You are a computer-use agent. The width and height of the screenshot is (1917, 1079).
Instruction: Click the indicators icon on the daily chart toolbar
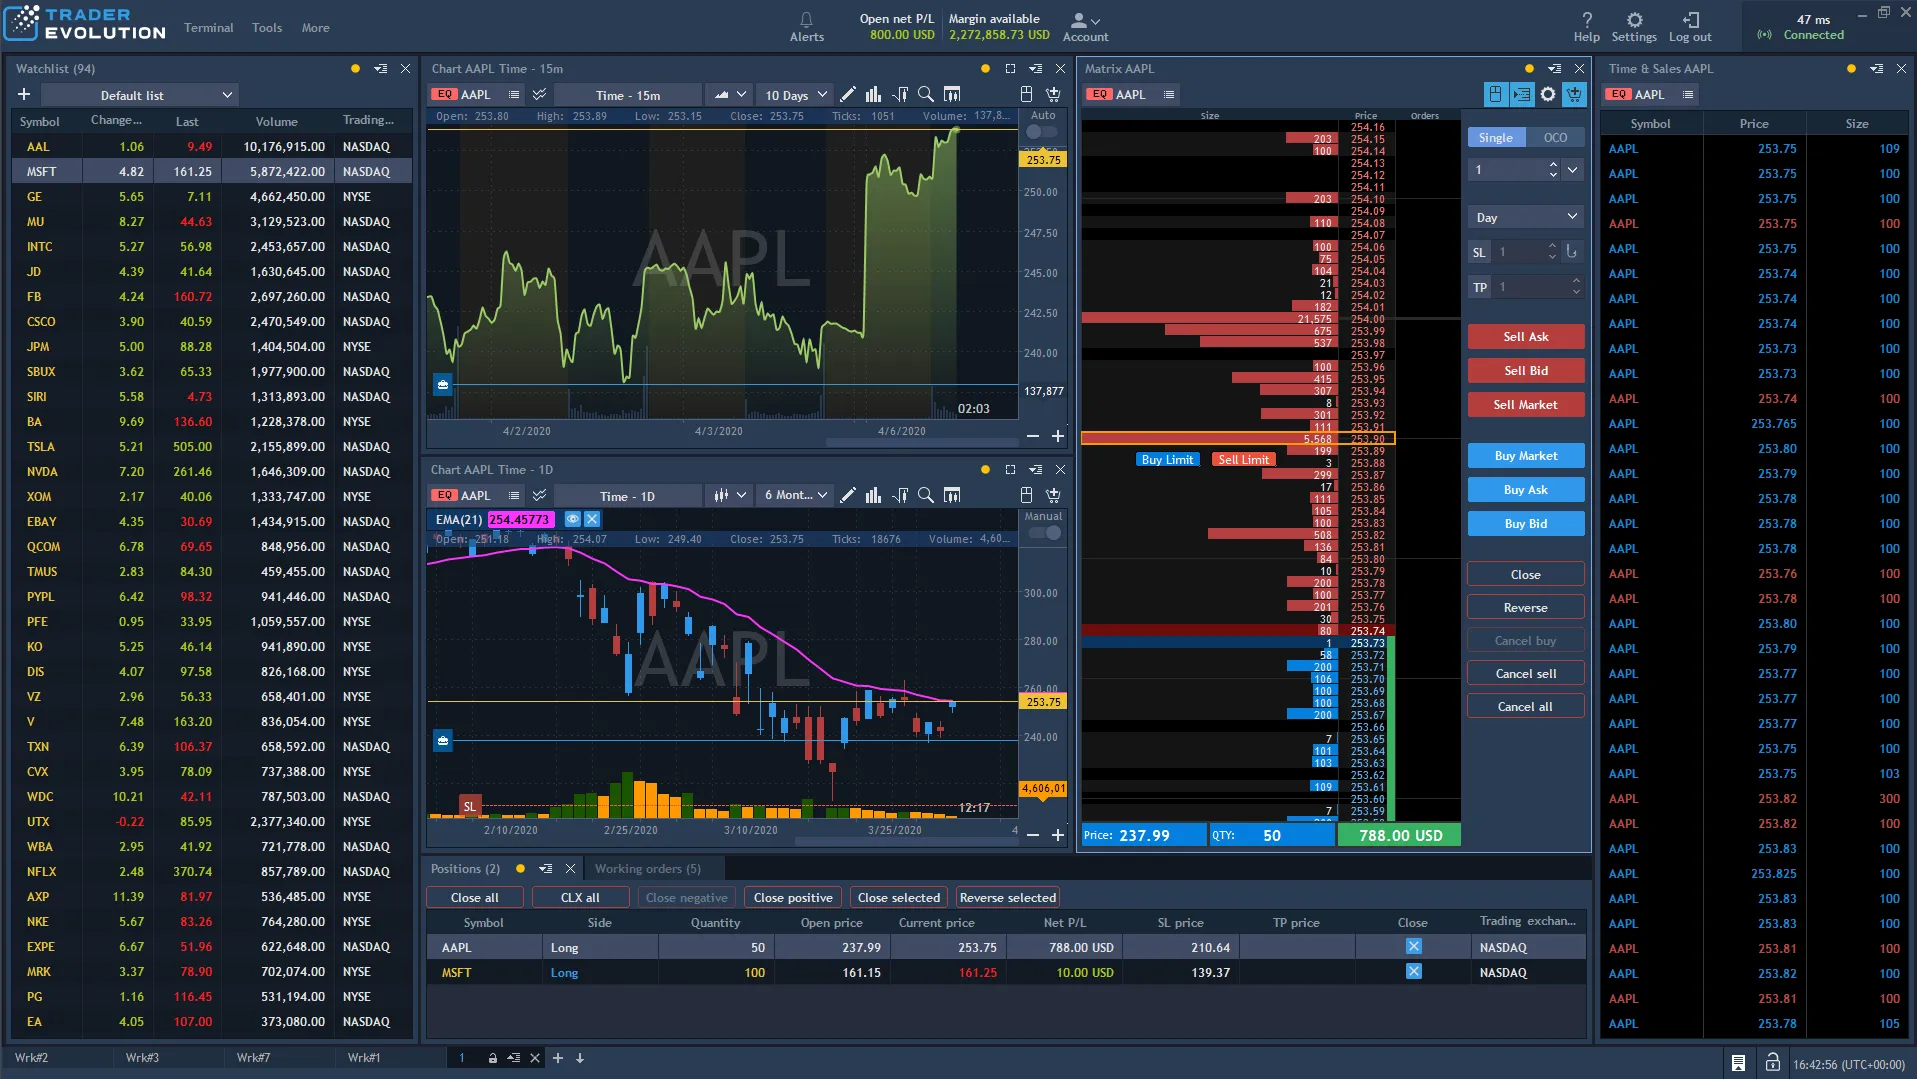tap(873, 495)
